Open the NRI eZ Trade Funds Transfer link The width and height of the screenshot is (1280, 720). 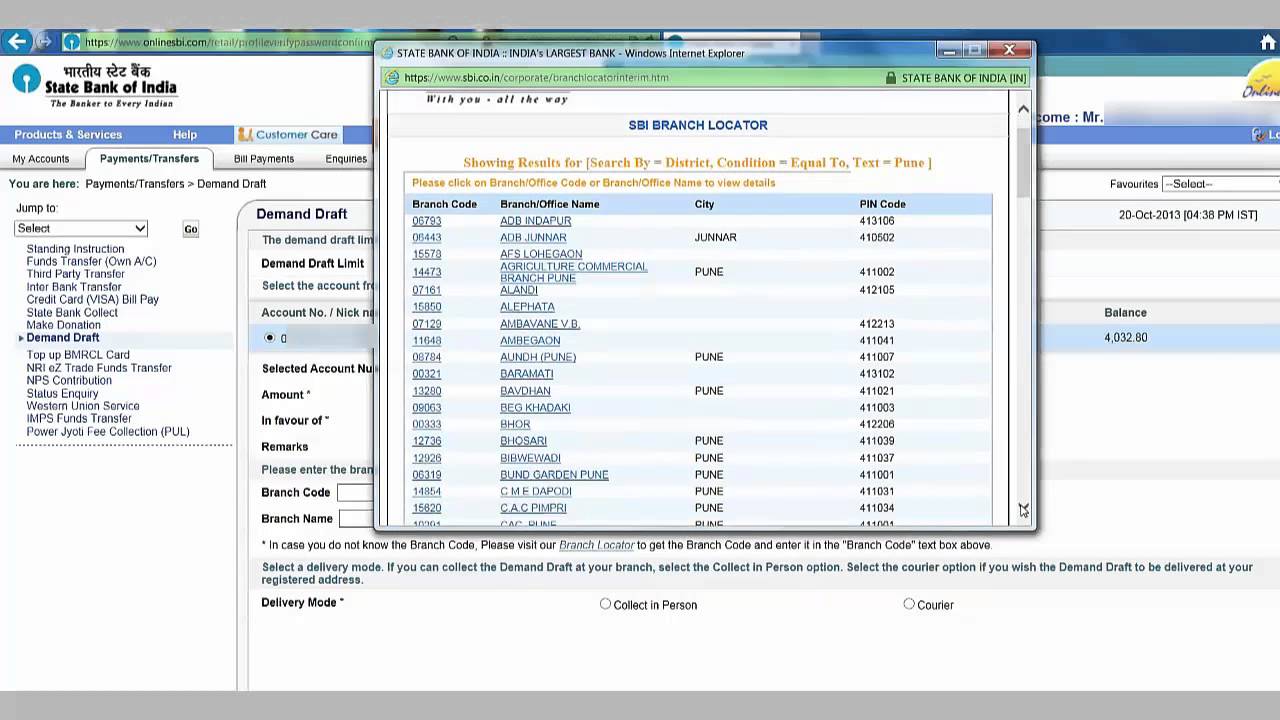tap(99, 368)
